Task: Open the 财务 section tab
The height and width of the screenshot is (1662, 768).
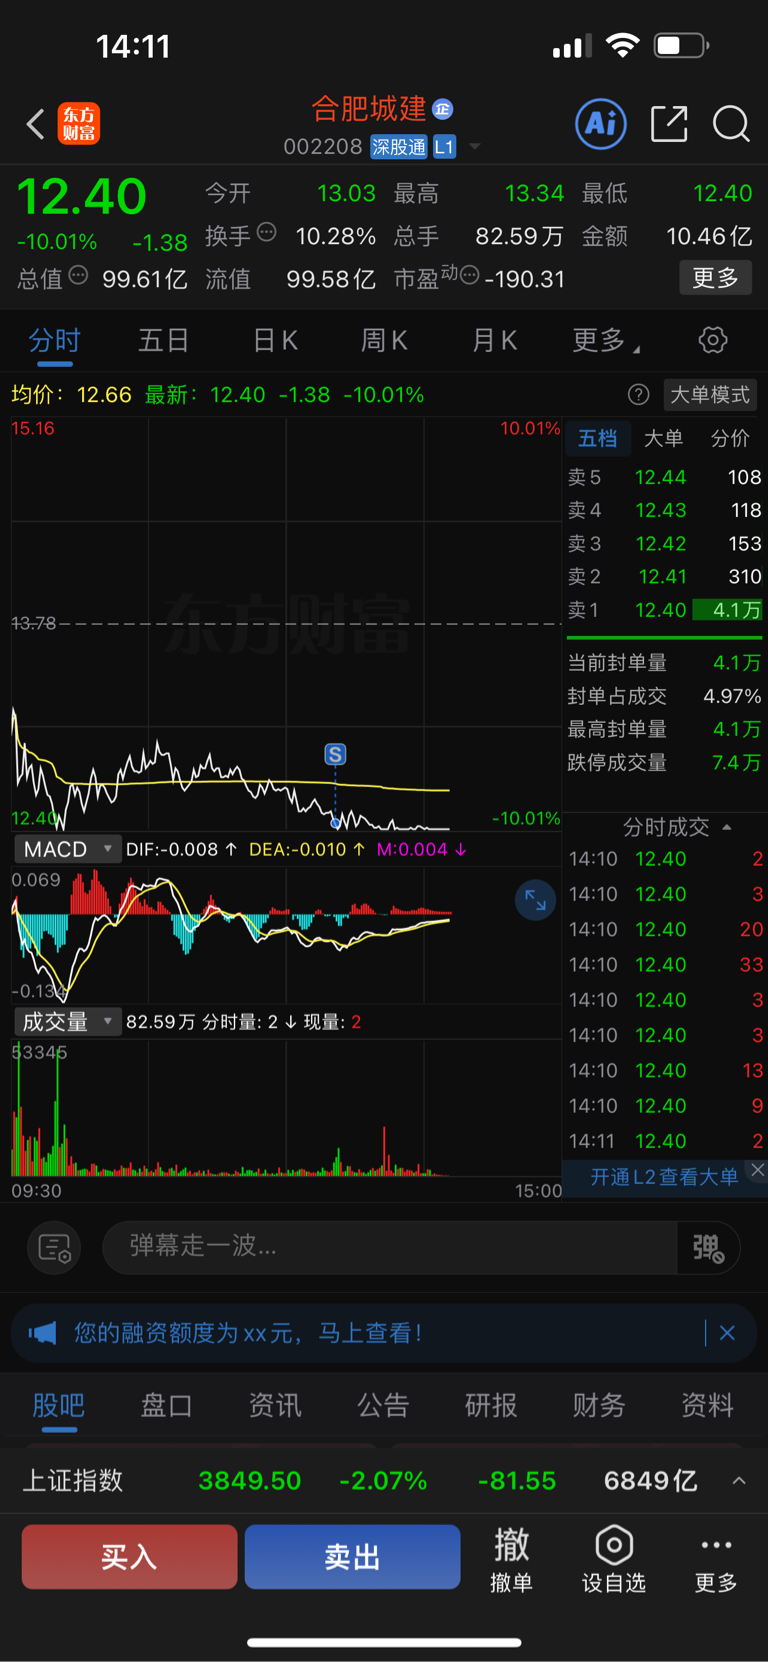Action: pos(599,1405)
